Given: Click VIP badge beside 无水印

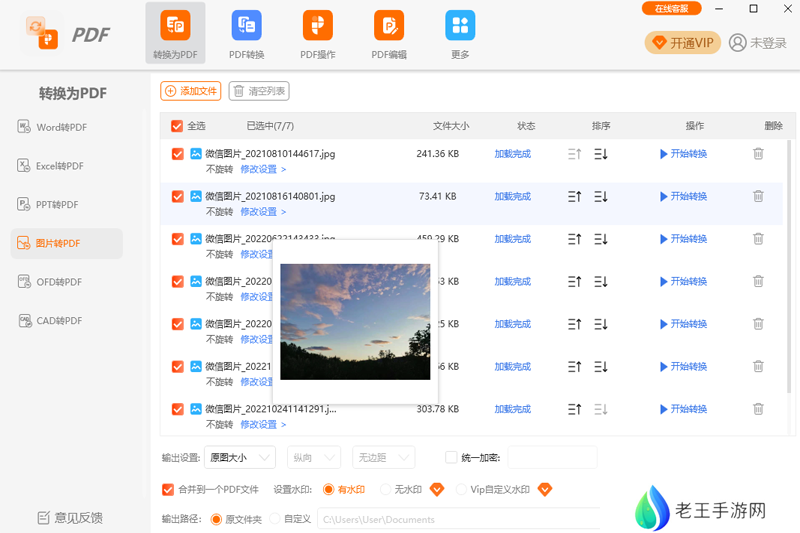Looking at the screenshot, I should pos(437,490).
